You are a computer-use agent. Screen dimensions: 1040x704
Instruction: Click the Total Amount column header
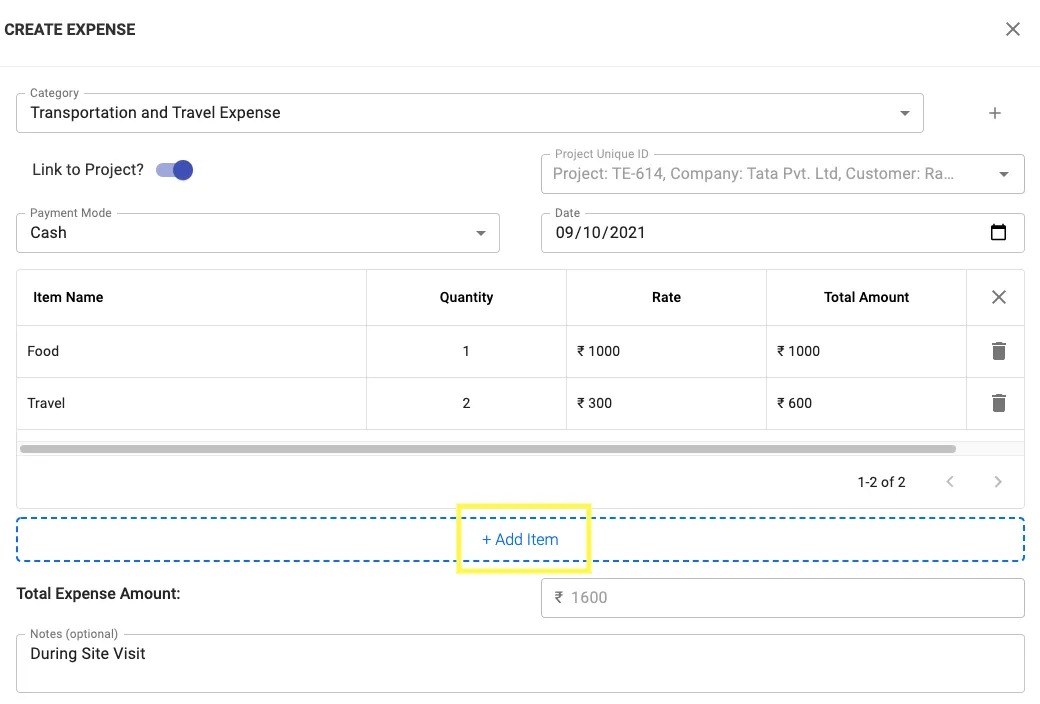(x=866, y=297)
